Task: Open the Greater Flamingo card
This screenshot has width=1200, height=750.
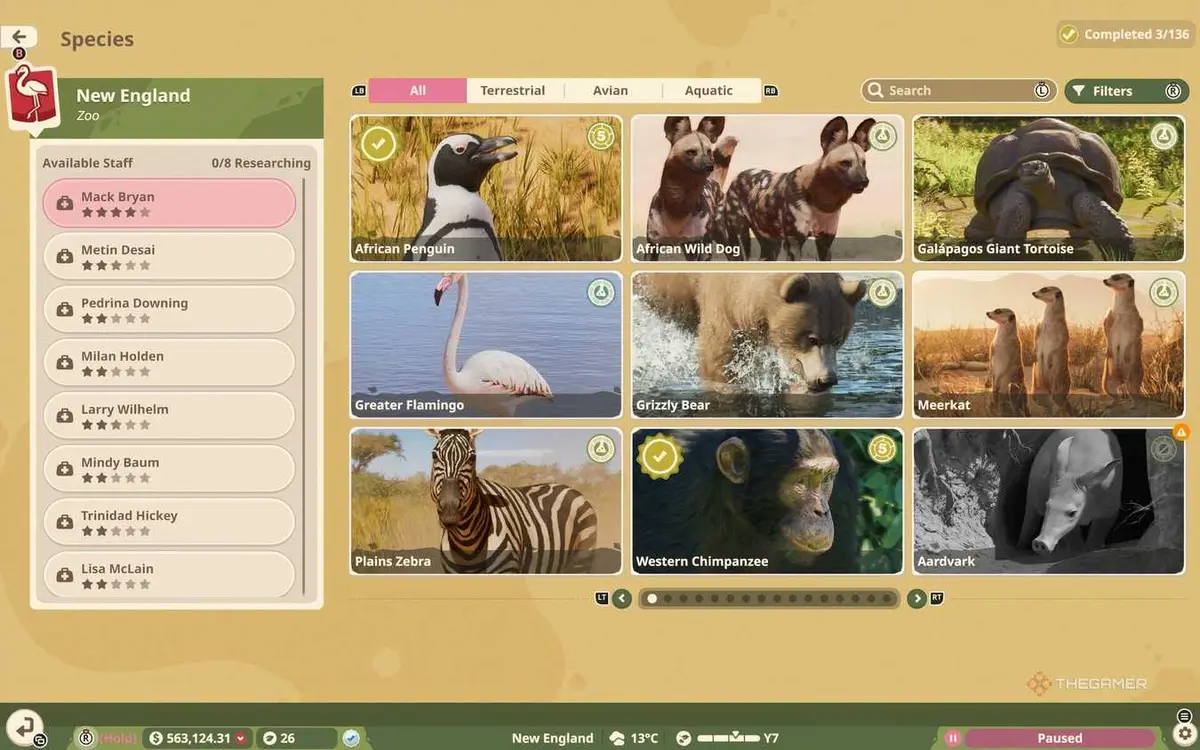Action: pos(486,345)
